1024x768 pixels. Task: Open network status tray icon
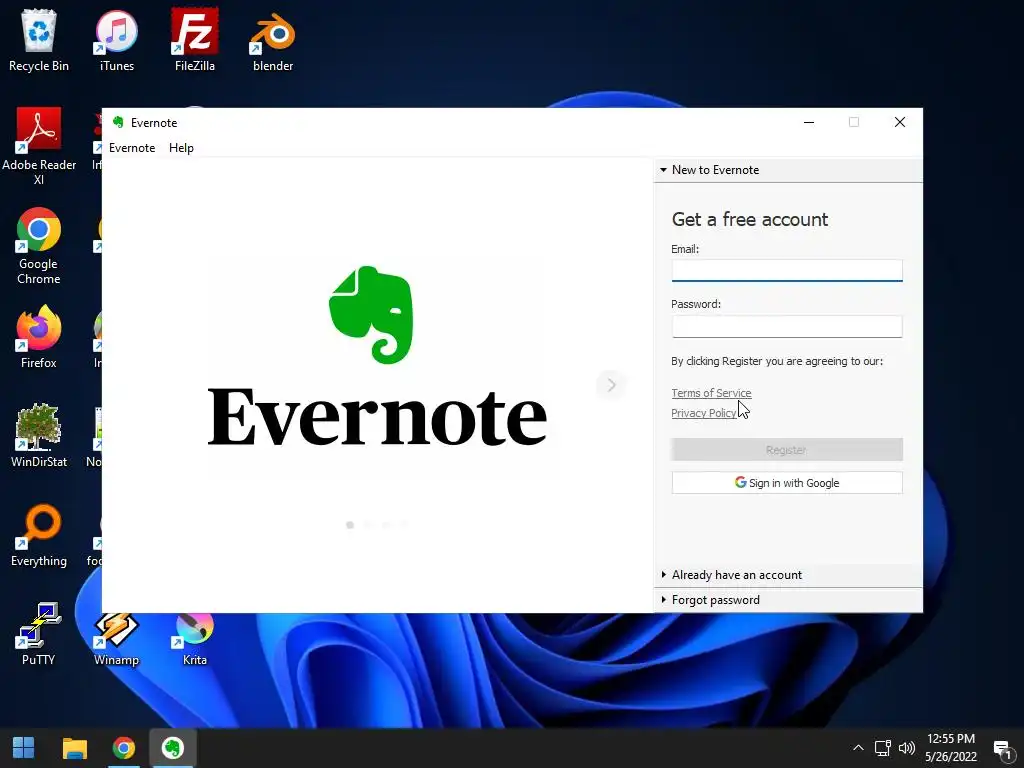[883, 748]
